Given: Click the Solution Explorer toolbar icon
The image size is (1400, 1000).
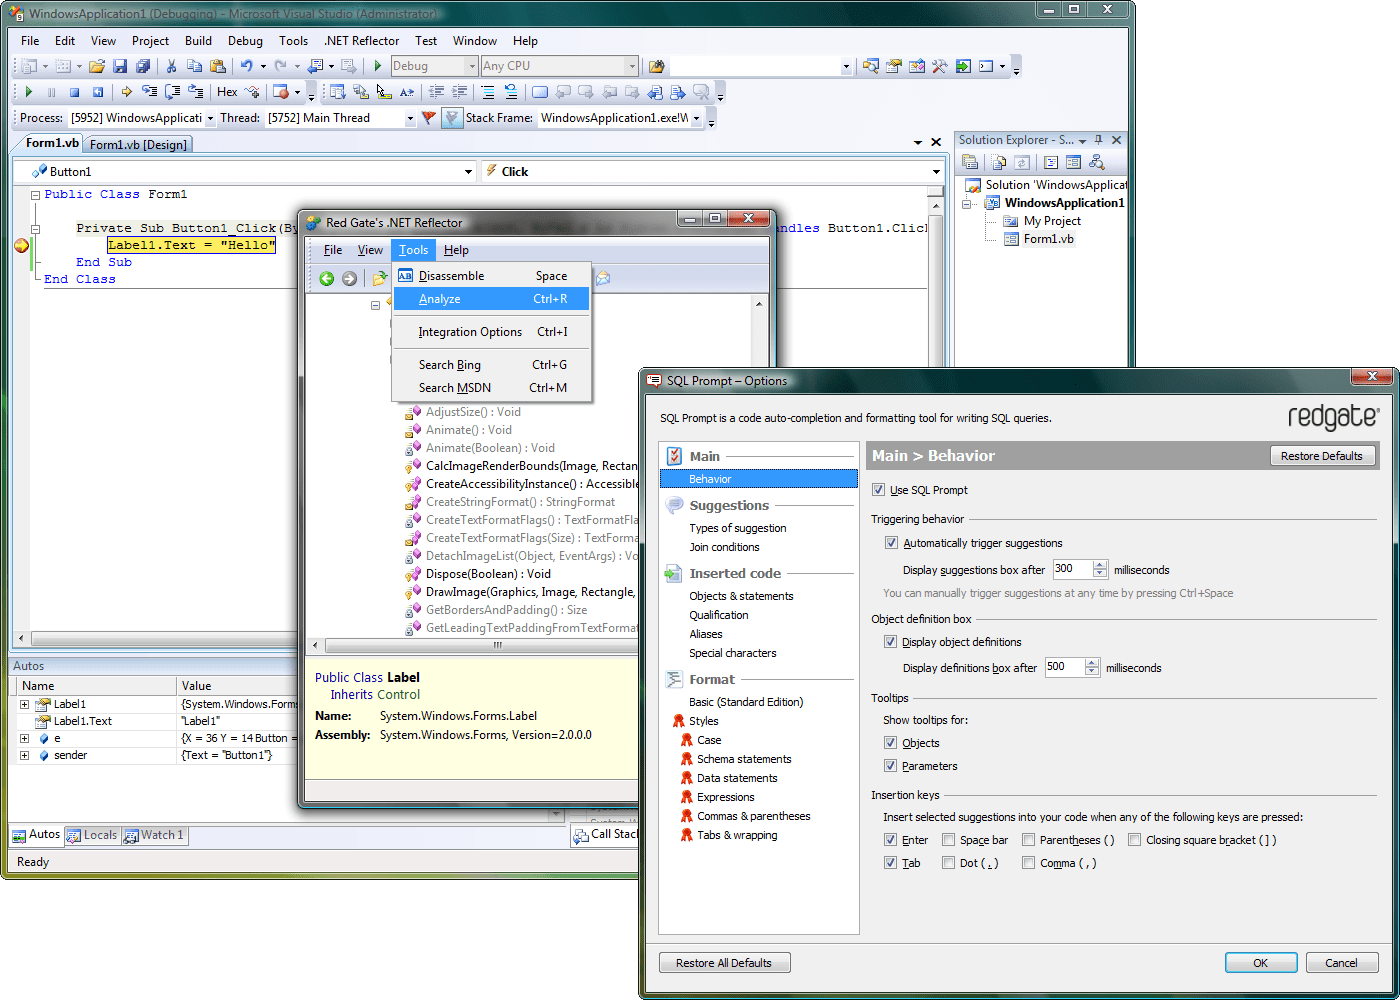Looking at the screenshot, I should 871,66.
